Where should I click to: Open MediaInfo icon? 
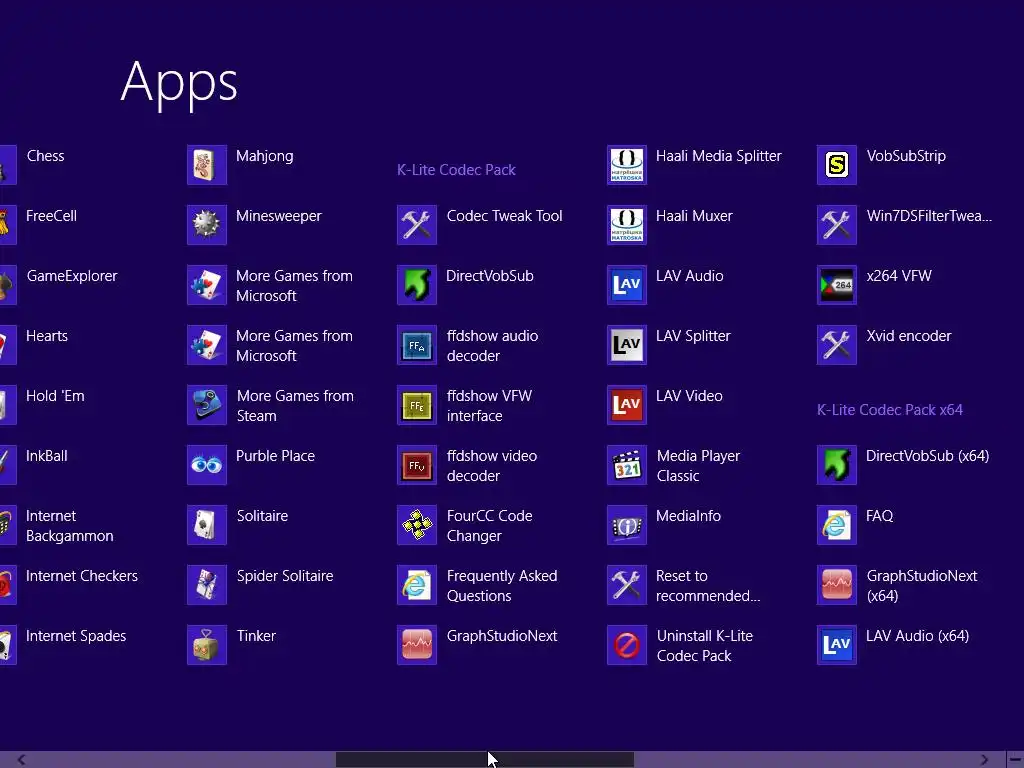tap(627, 525)
